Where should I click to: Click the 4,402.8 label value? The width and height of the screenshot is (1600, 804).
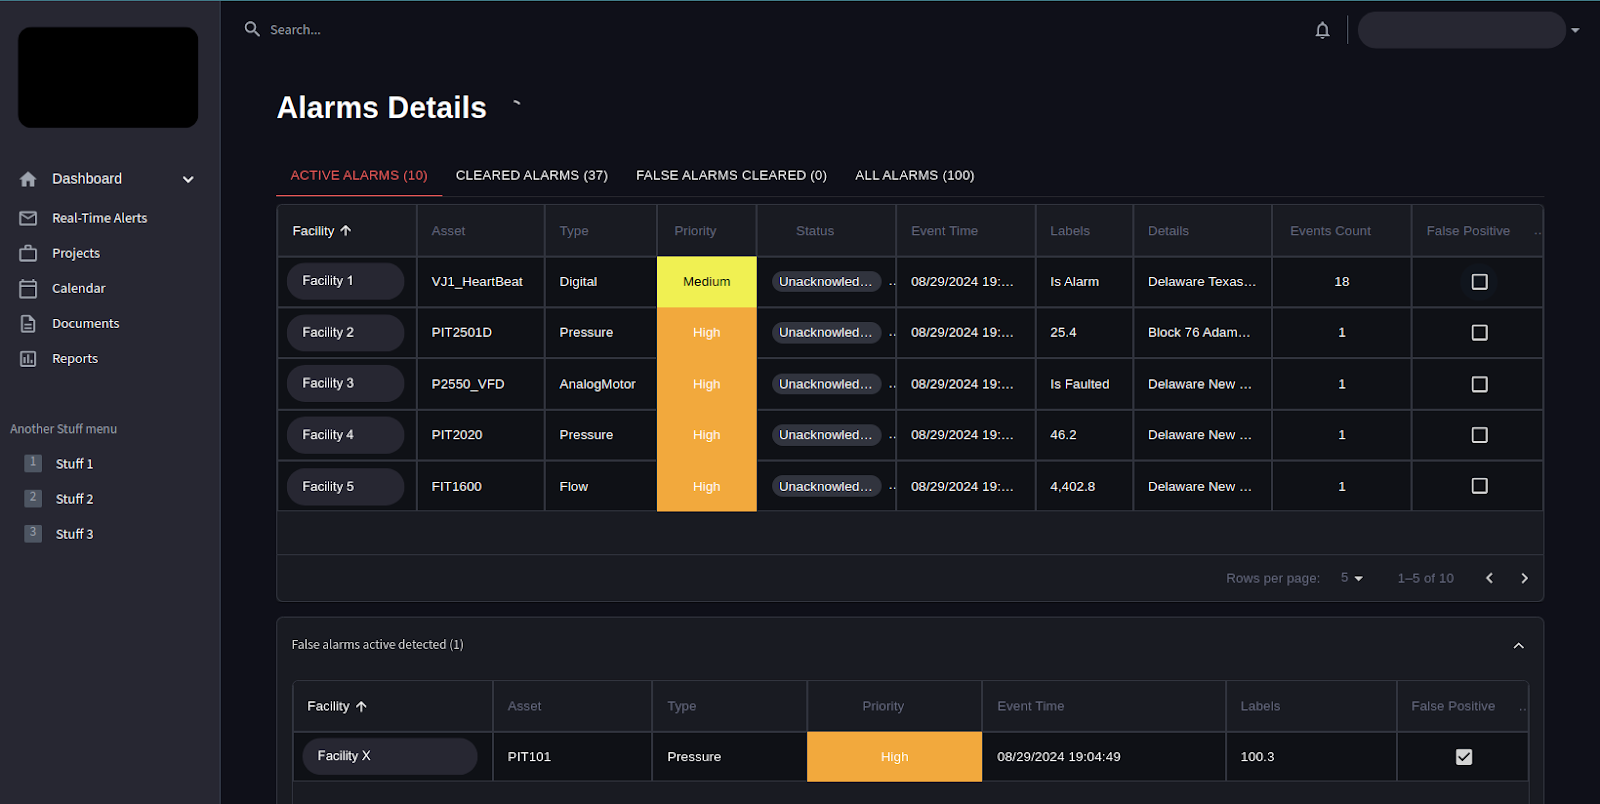1072,487
